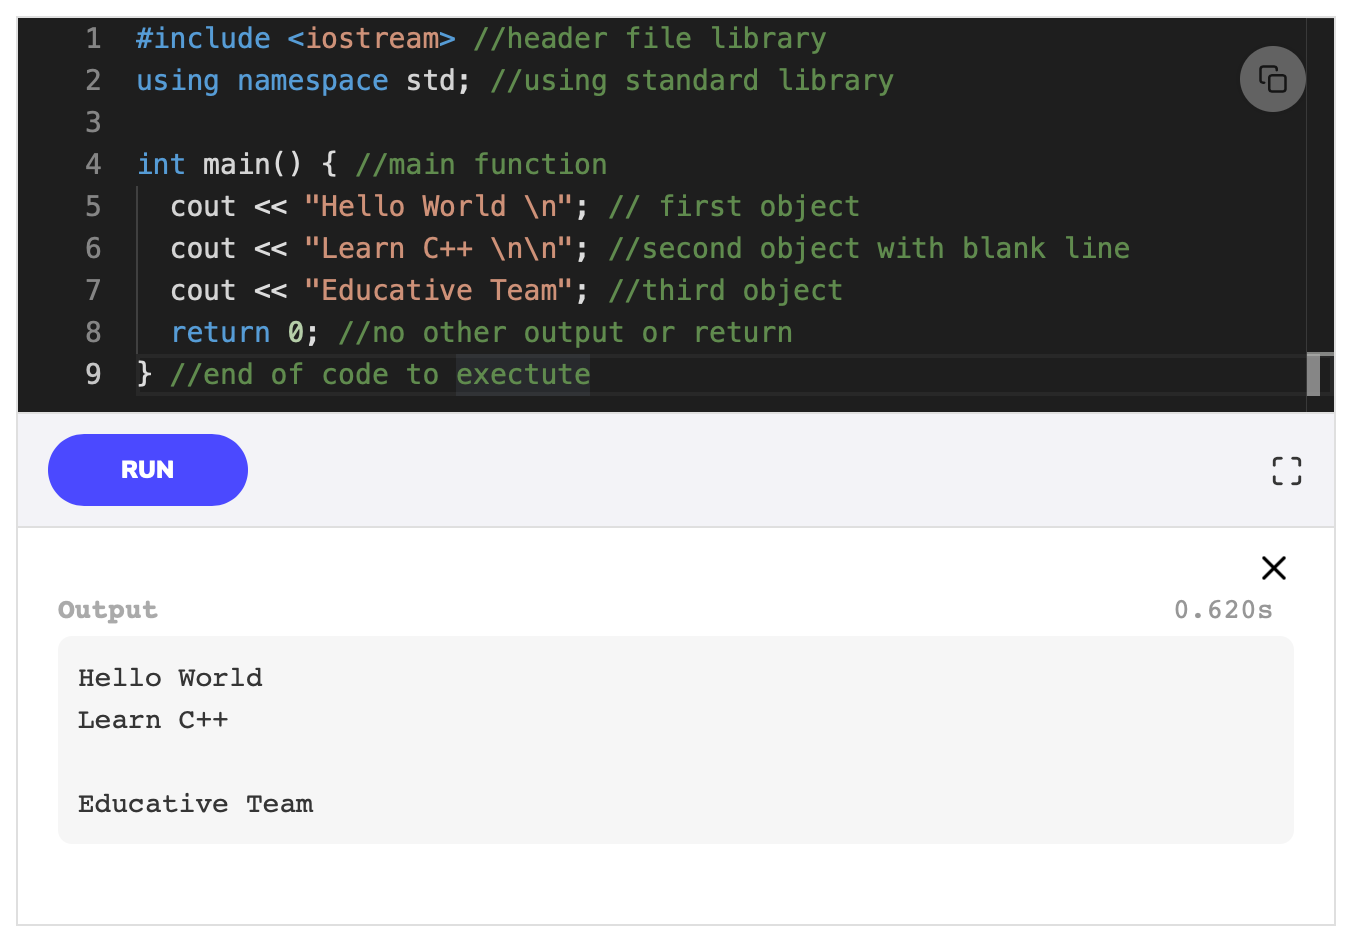Dismiss the output panel

[x=1273, y=567]
